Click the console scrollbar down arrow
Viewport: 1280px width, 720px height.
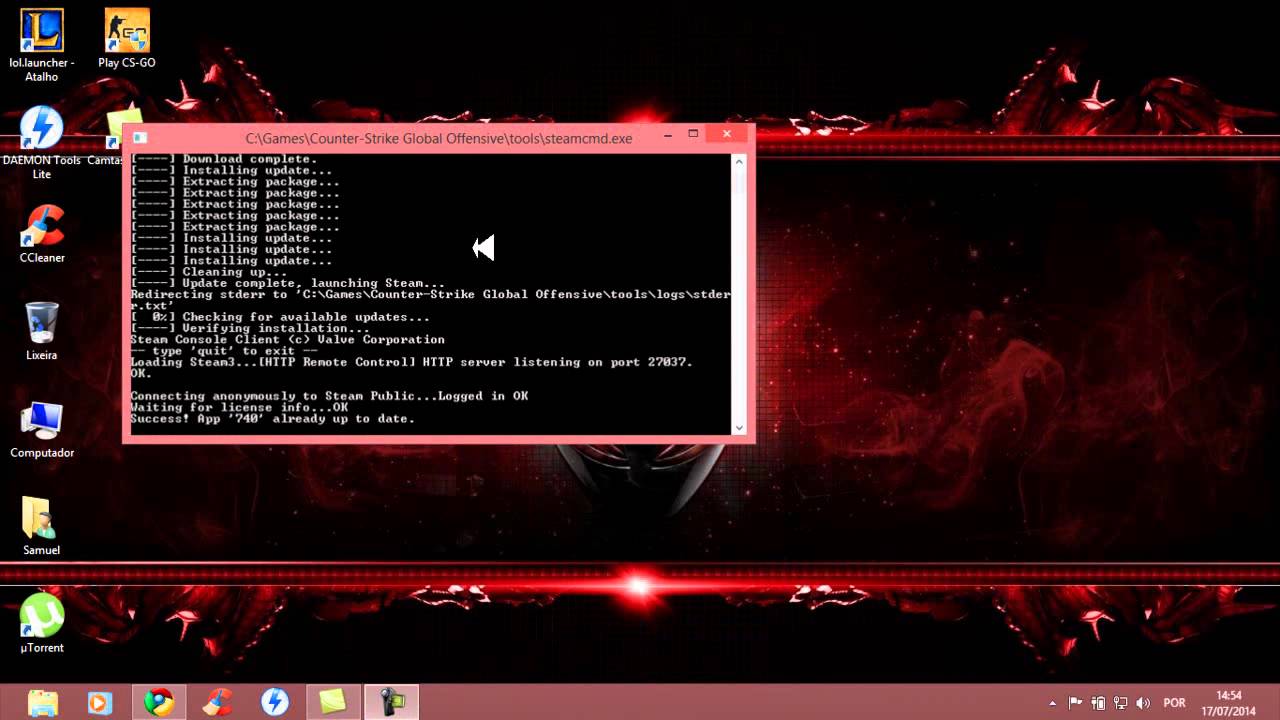pos(740,428)
